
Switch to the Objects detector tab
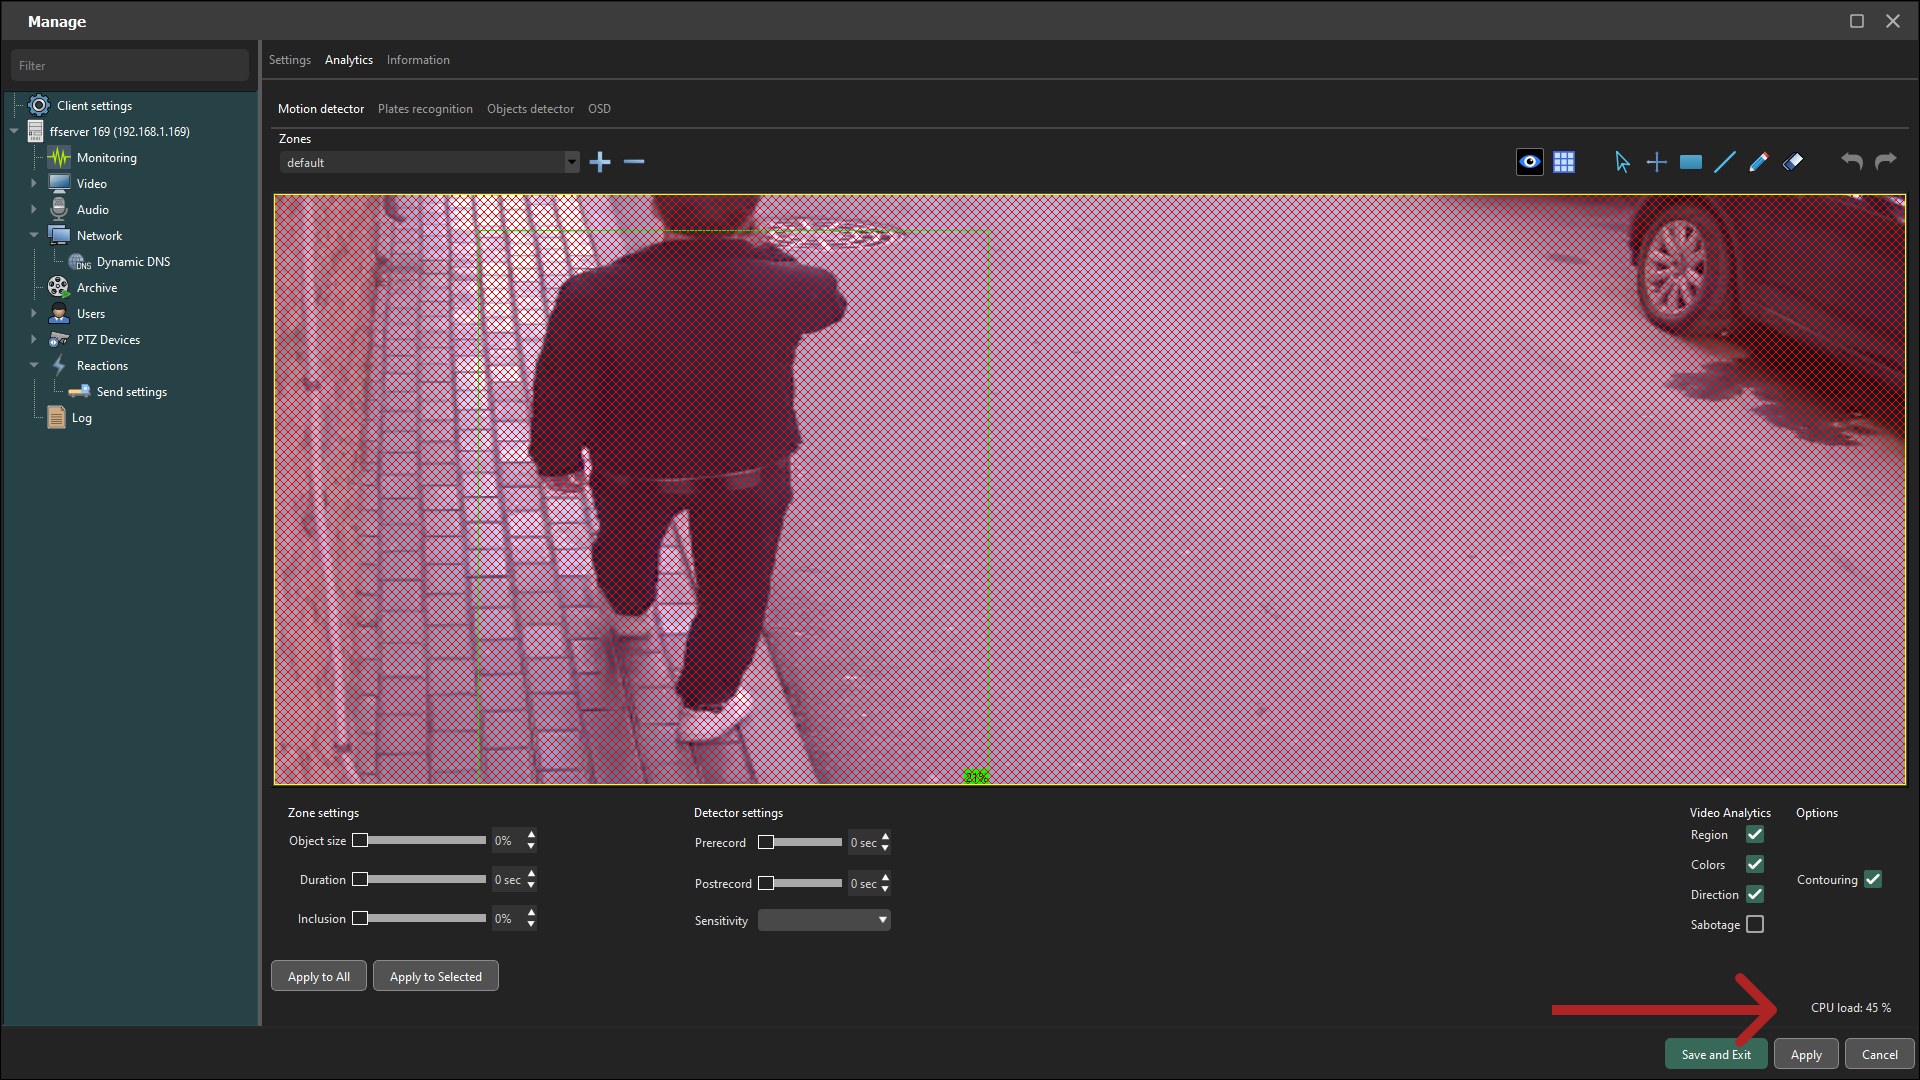coord(530,109)
